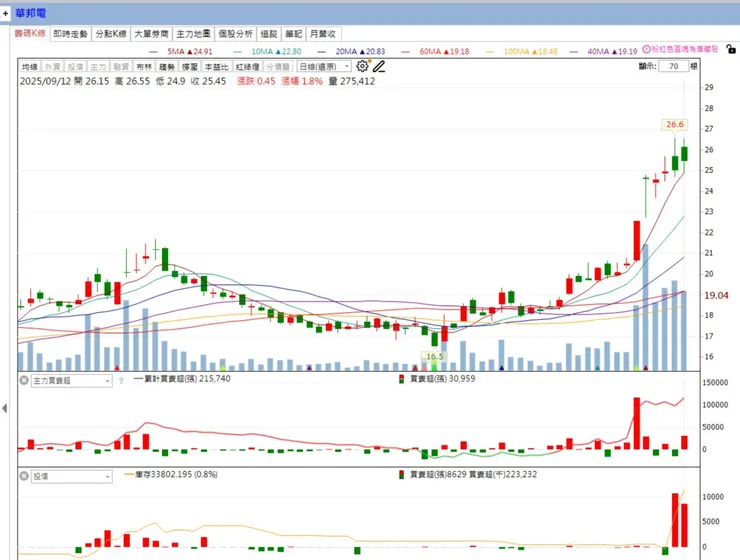Click the 100MA 18.48 legend entry
Screen dimensions: 740x560
tap(522, 51)
